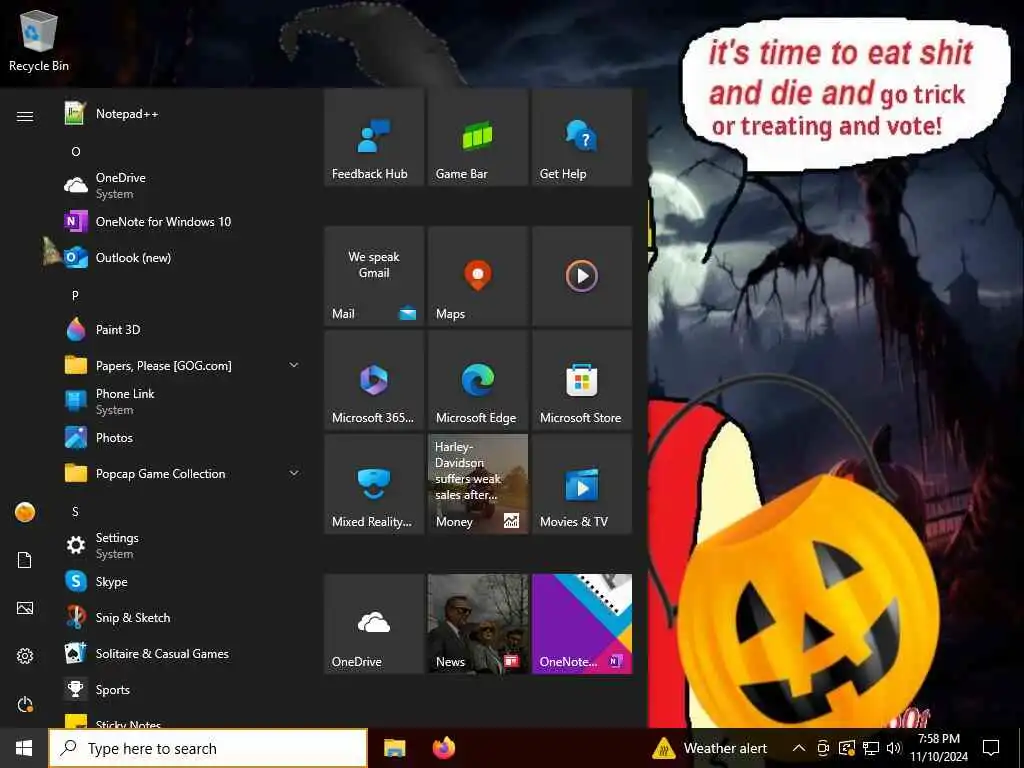
Task: Open the Game Bar tile
Action: click(x=478, y=138)
